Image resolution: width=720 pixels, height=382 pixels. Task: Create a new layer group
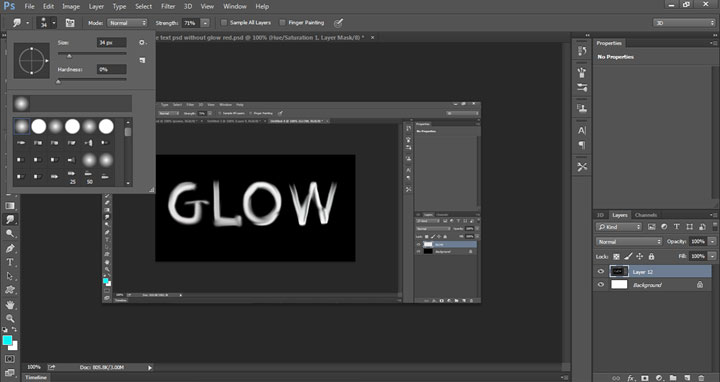coord(673,378)
